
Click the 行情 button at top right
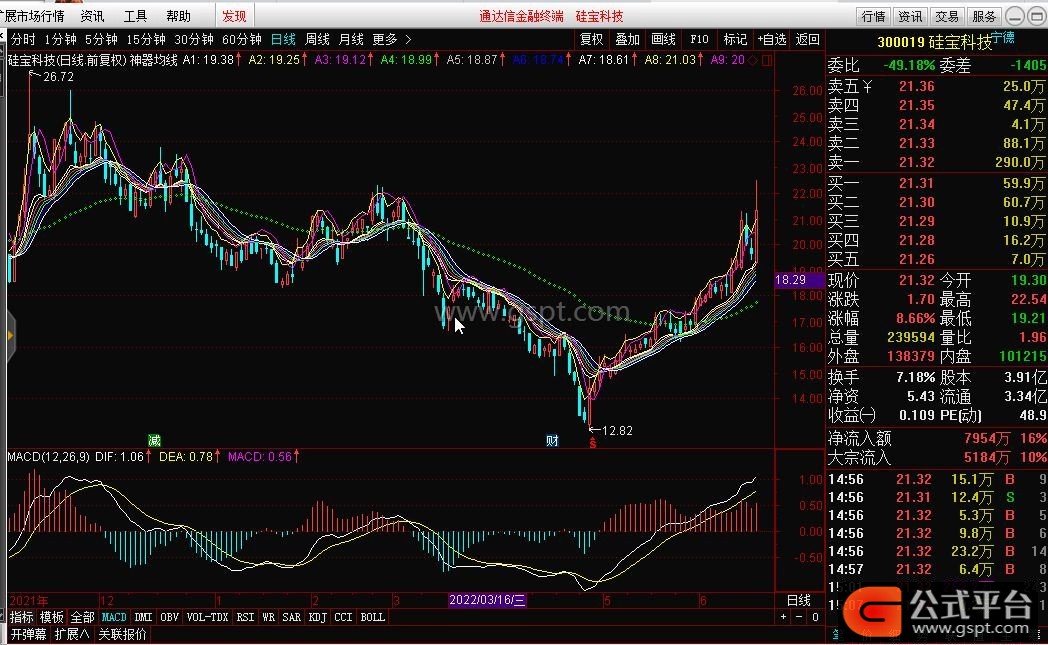click(x=874, y=16)
